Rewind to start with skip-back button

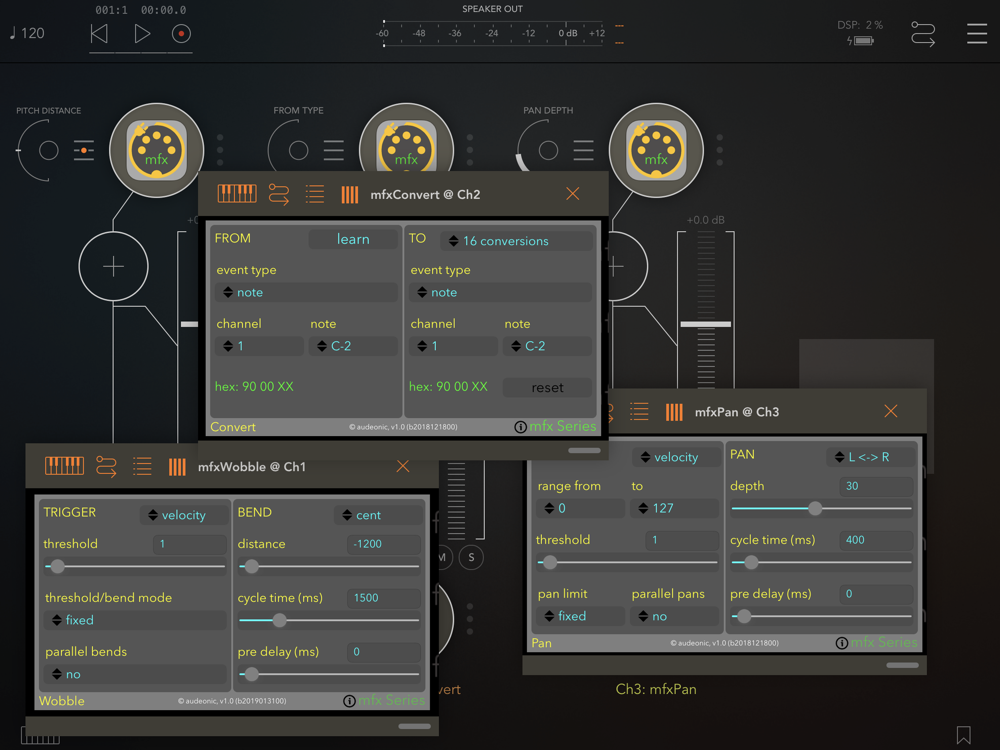99,33
